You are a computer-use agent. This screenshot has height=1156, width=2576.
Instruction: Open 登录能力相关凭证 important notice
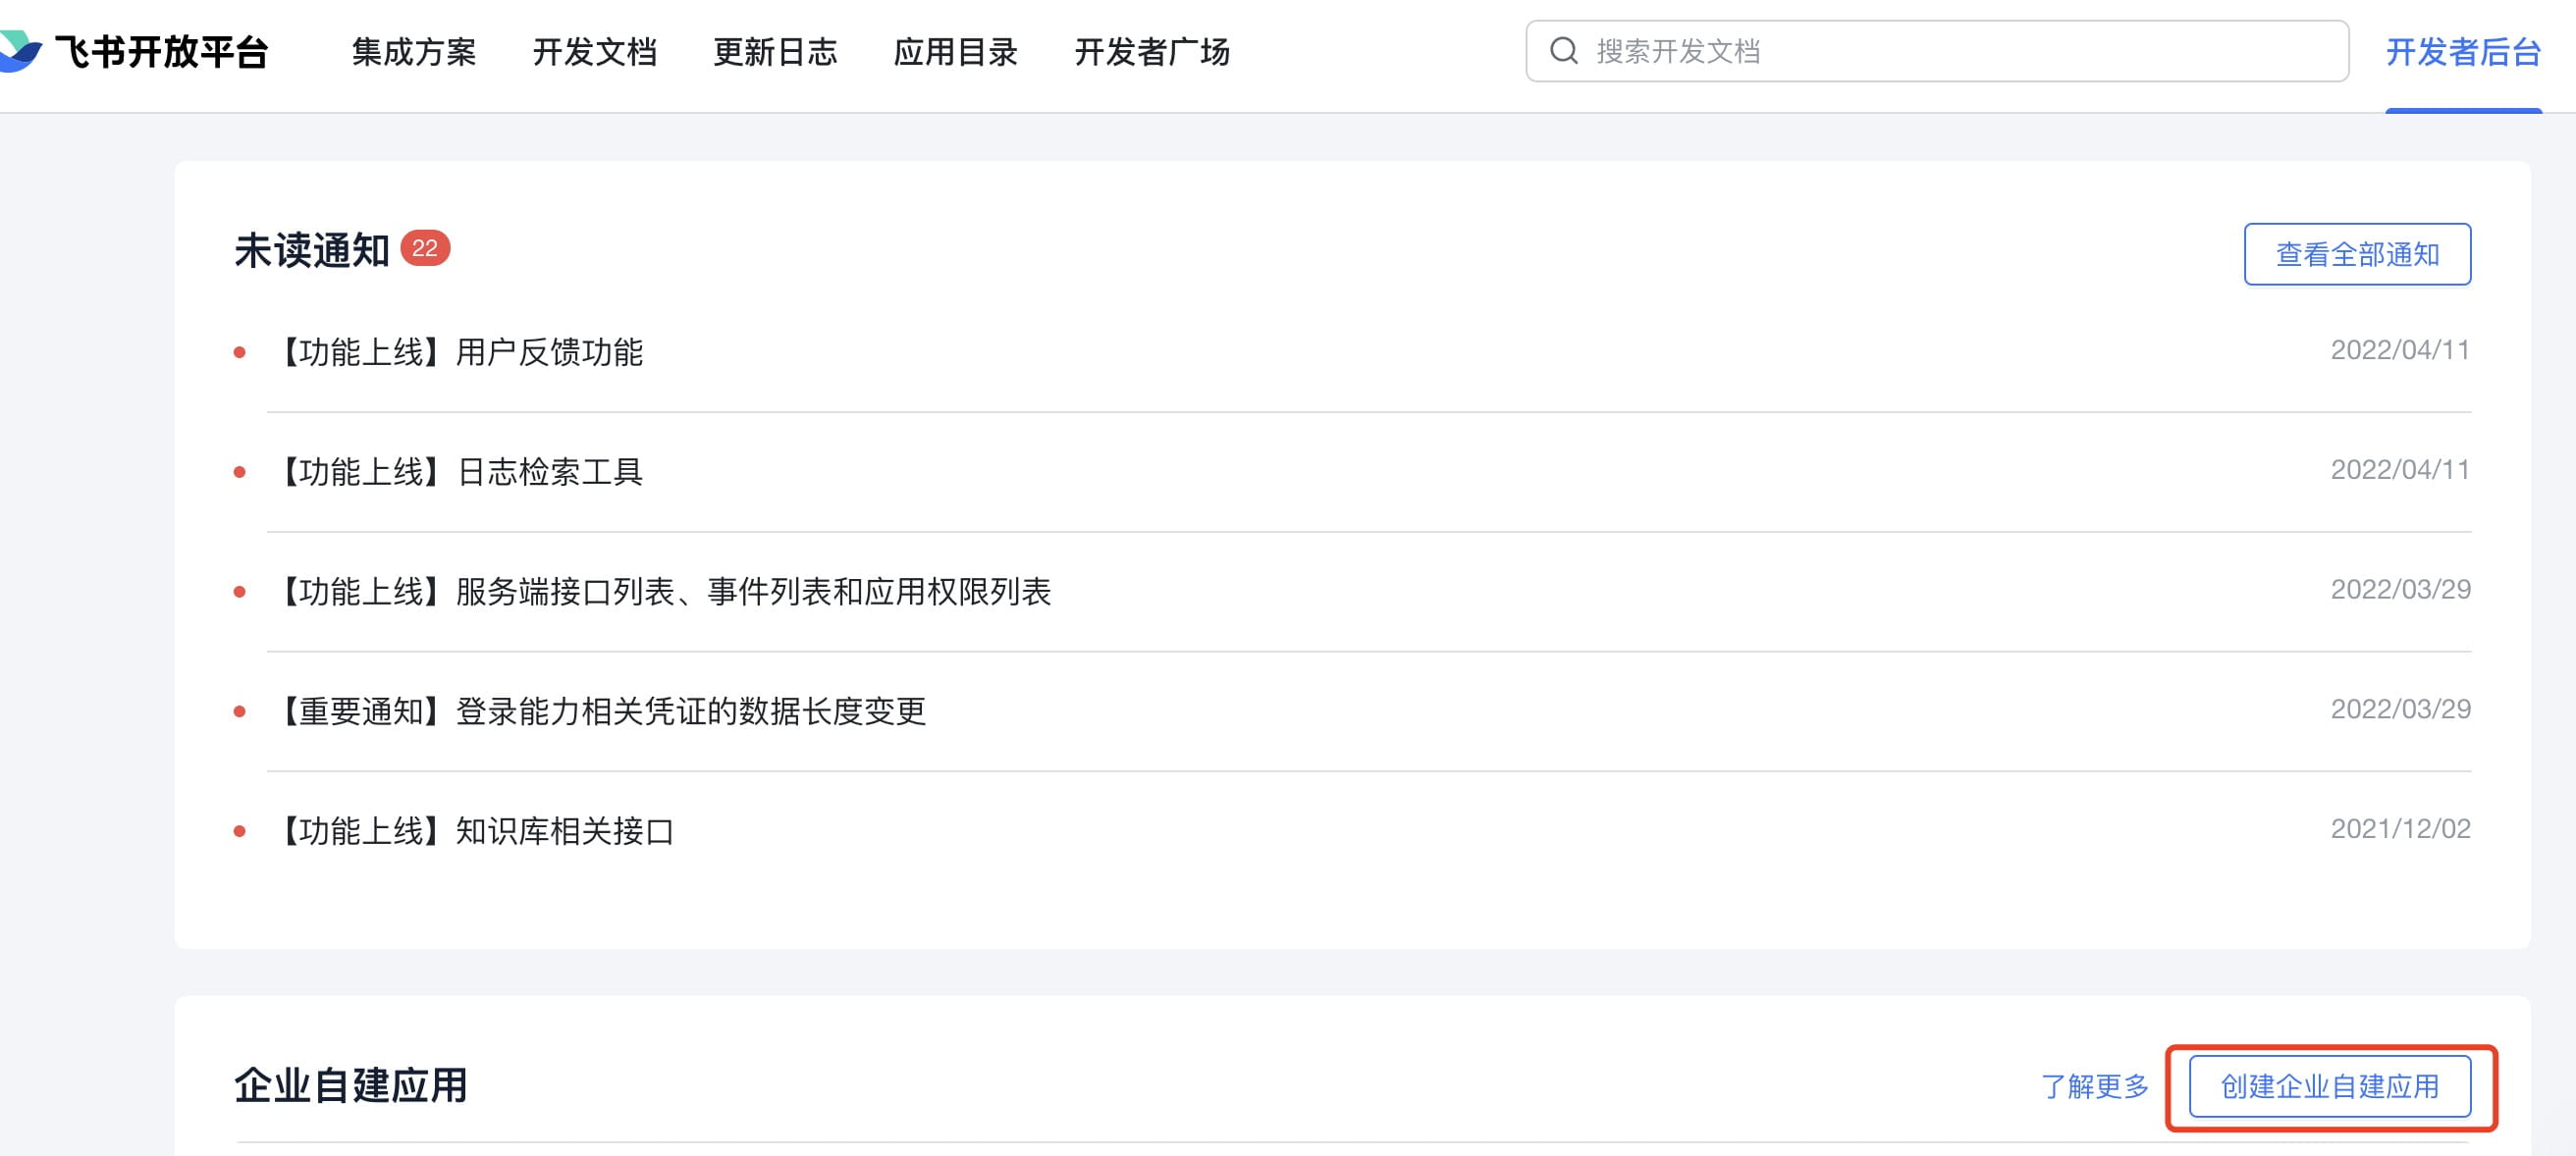pos(602,711)
